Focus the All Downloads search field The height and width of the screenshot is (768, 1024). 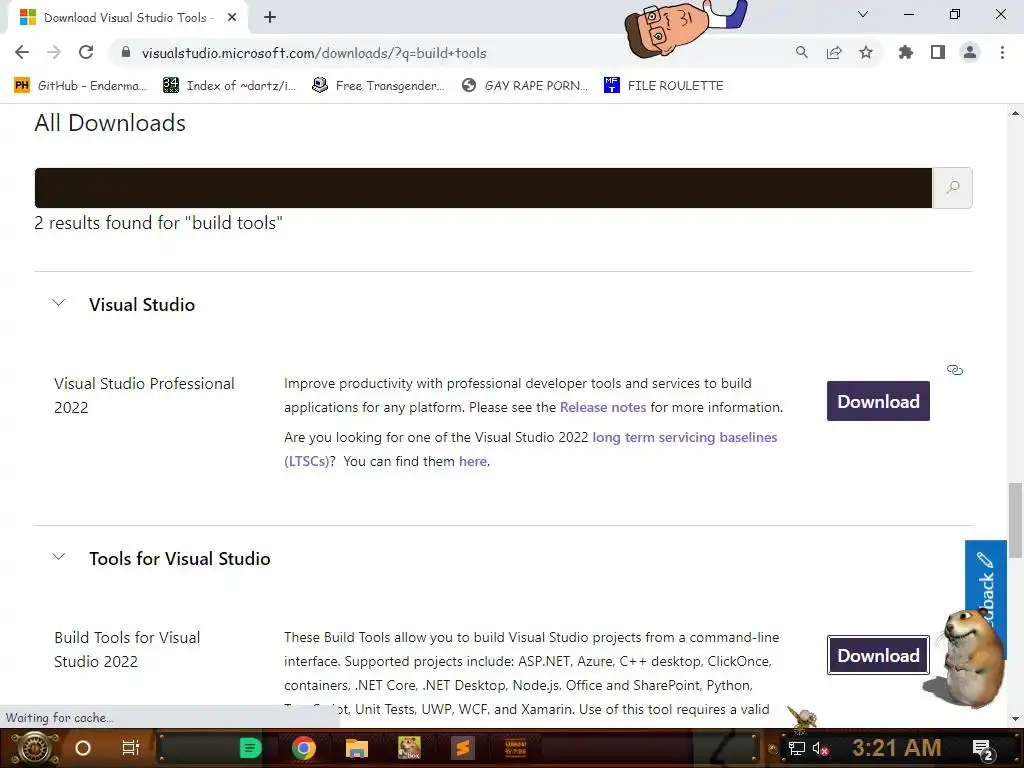(x=483, y=188)
